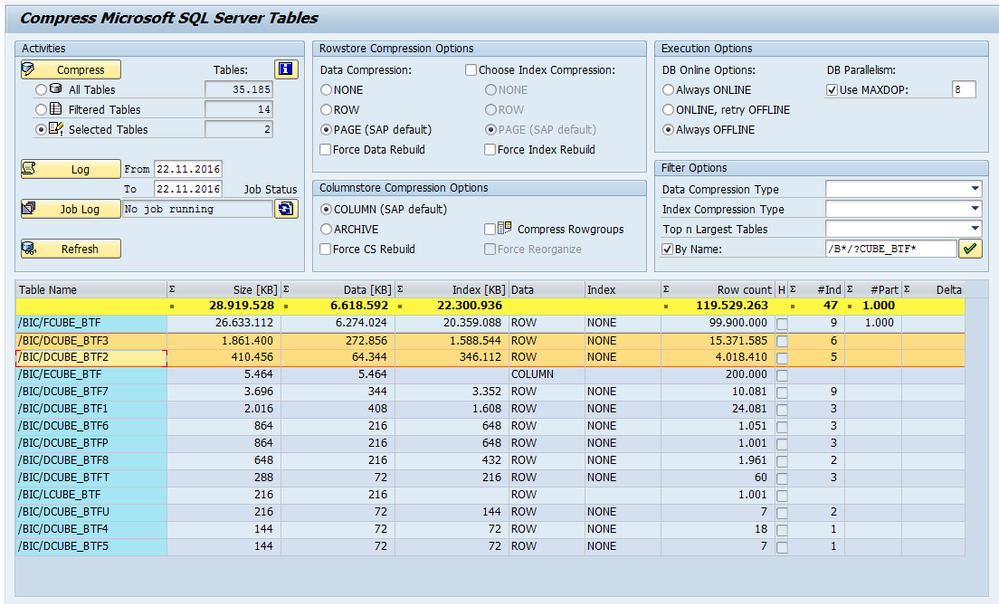Click the Index [KB] column header
Screen dimensions: 999x604
(x=452, y=290)
